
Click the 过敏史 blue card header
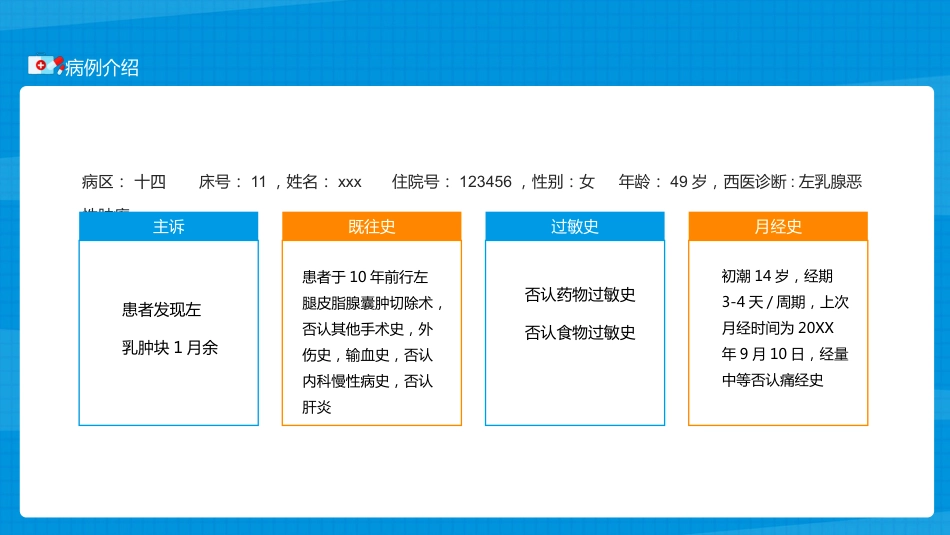pos(574,226)
